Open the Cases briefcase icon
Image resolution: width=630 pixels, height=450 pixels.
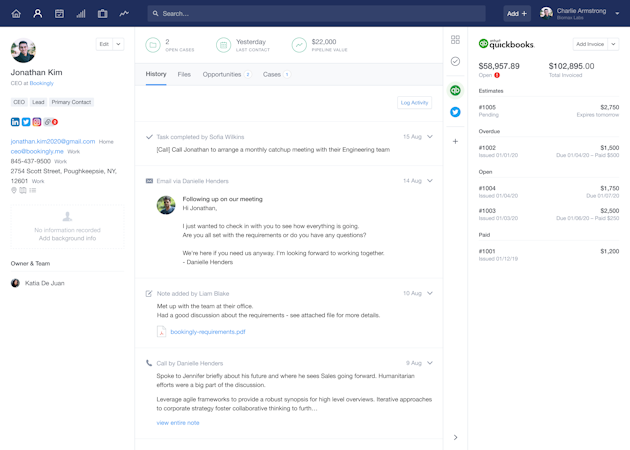(102, 14)
